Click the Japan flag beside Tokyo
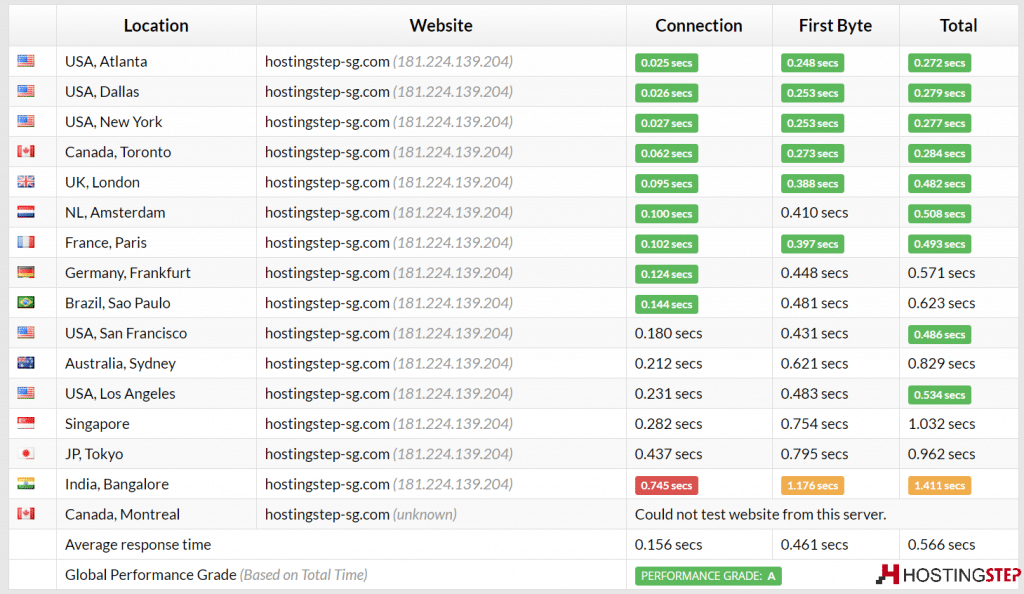This screenshot has height=594, width=1024. (x=26, y=454)
